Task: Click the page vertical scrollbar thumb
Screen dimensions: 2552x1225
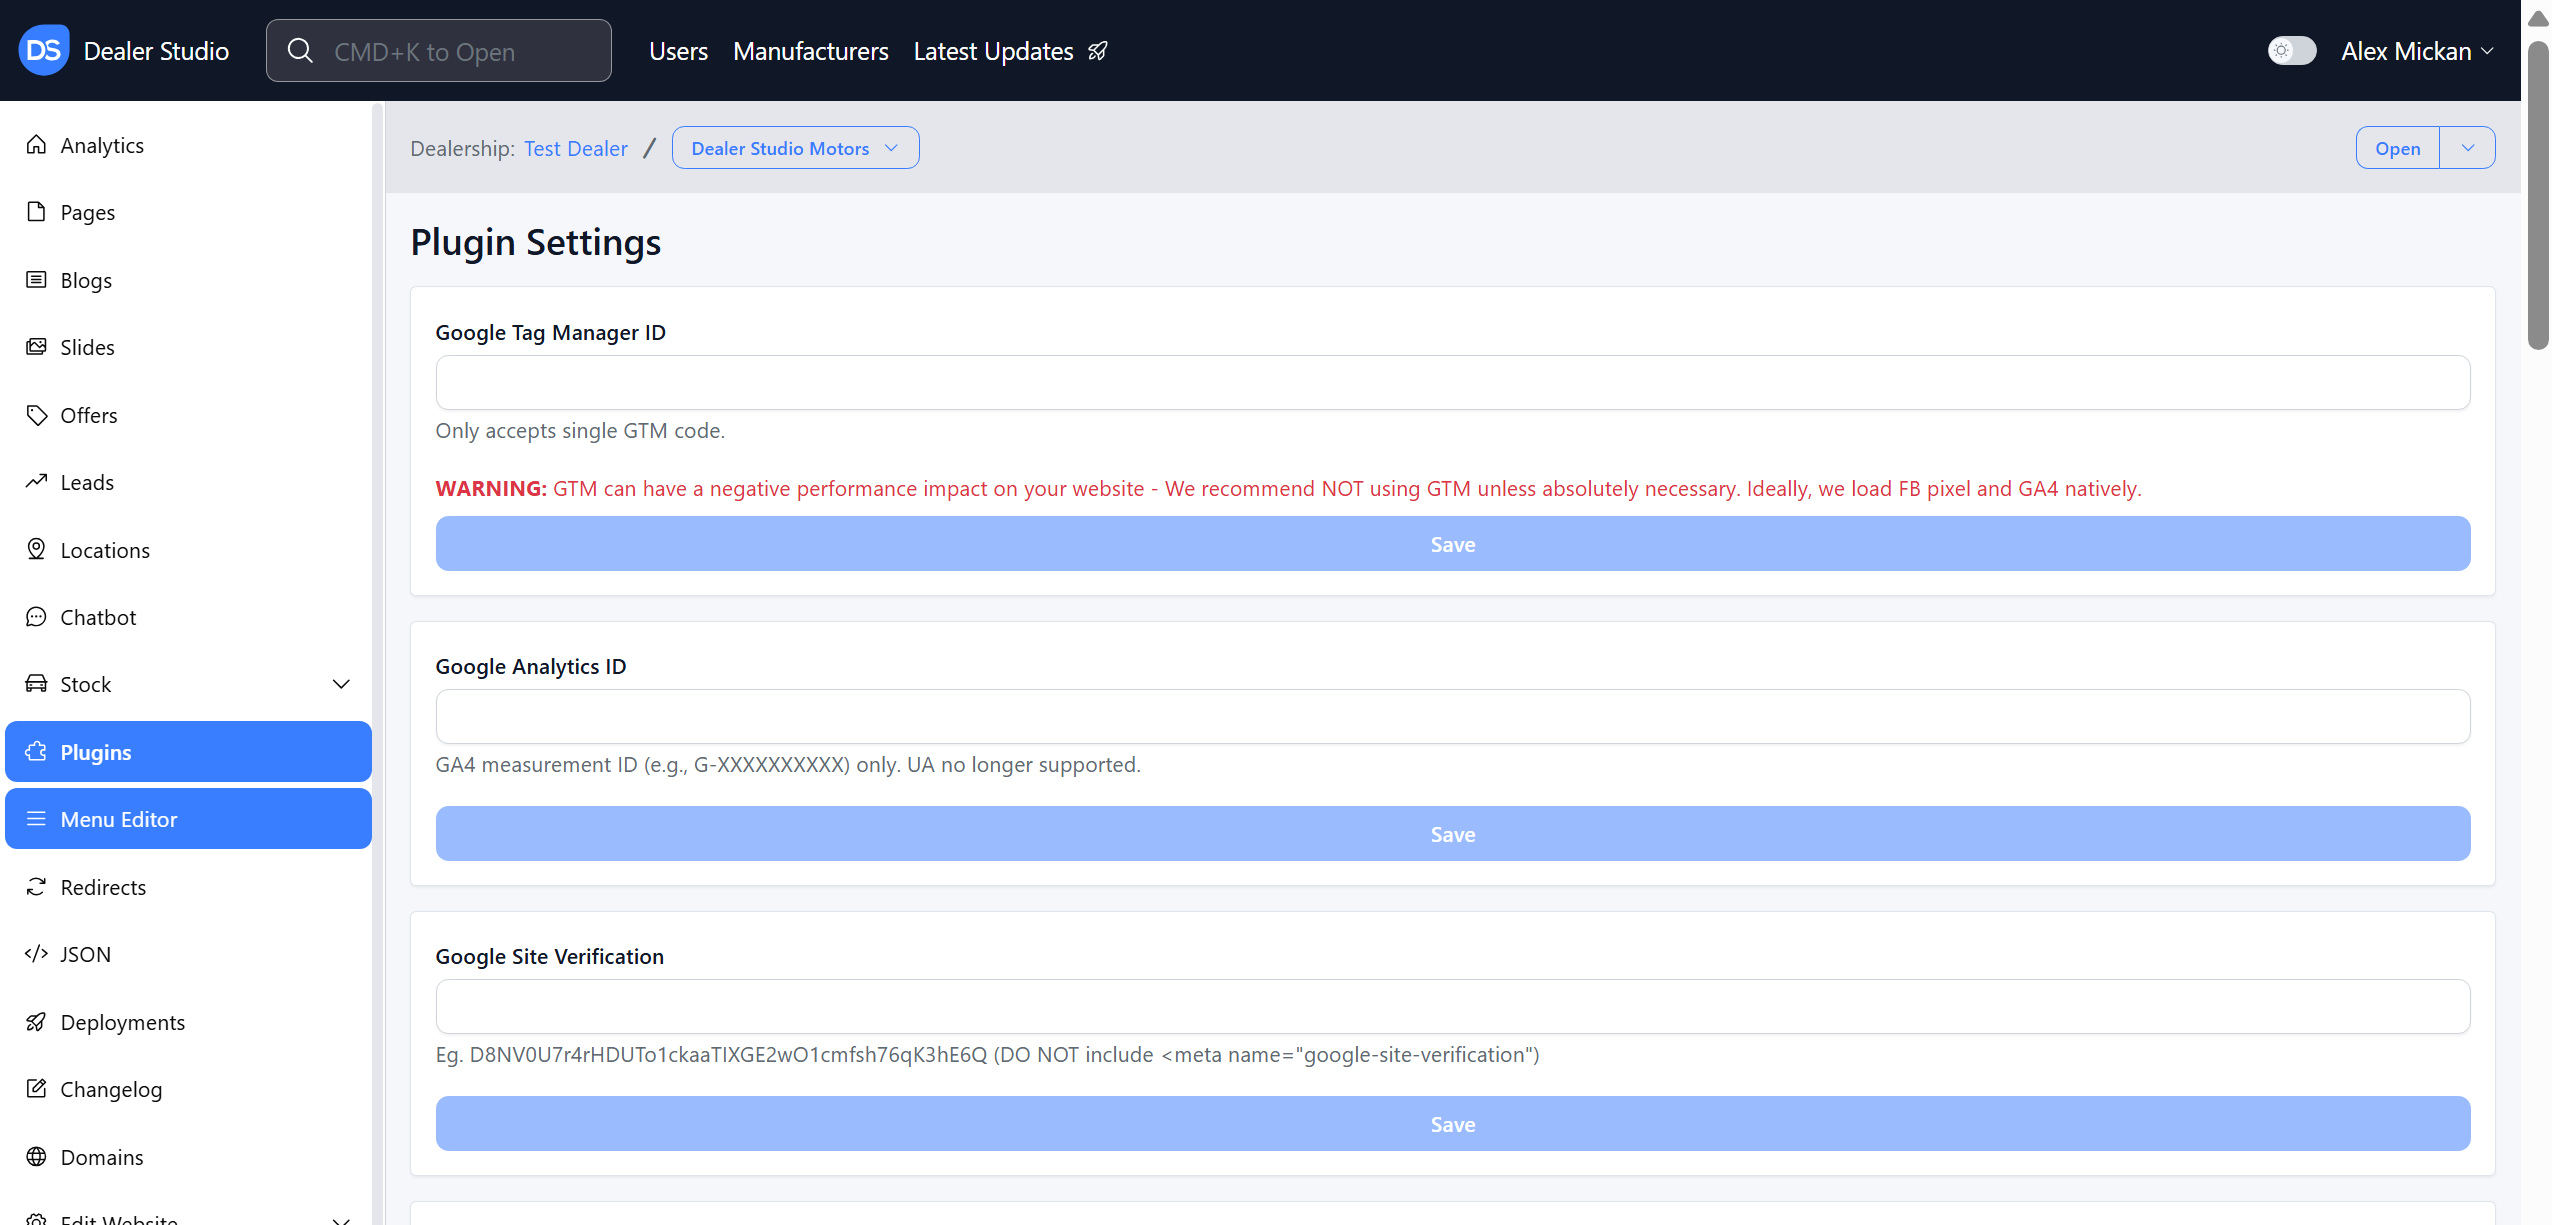Action: (2538, 195)
